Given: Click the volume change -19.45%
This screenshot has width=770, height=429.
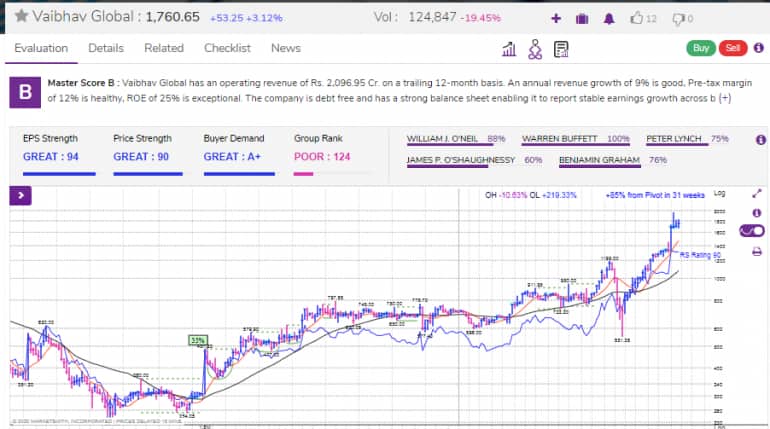Looking at the screenshot, I should pos(480,18).
